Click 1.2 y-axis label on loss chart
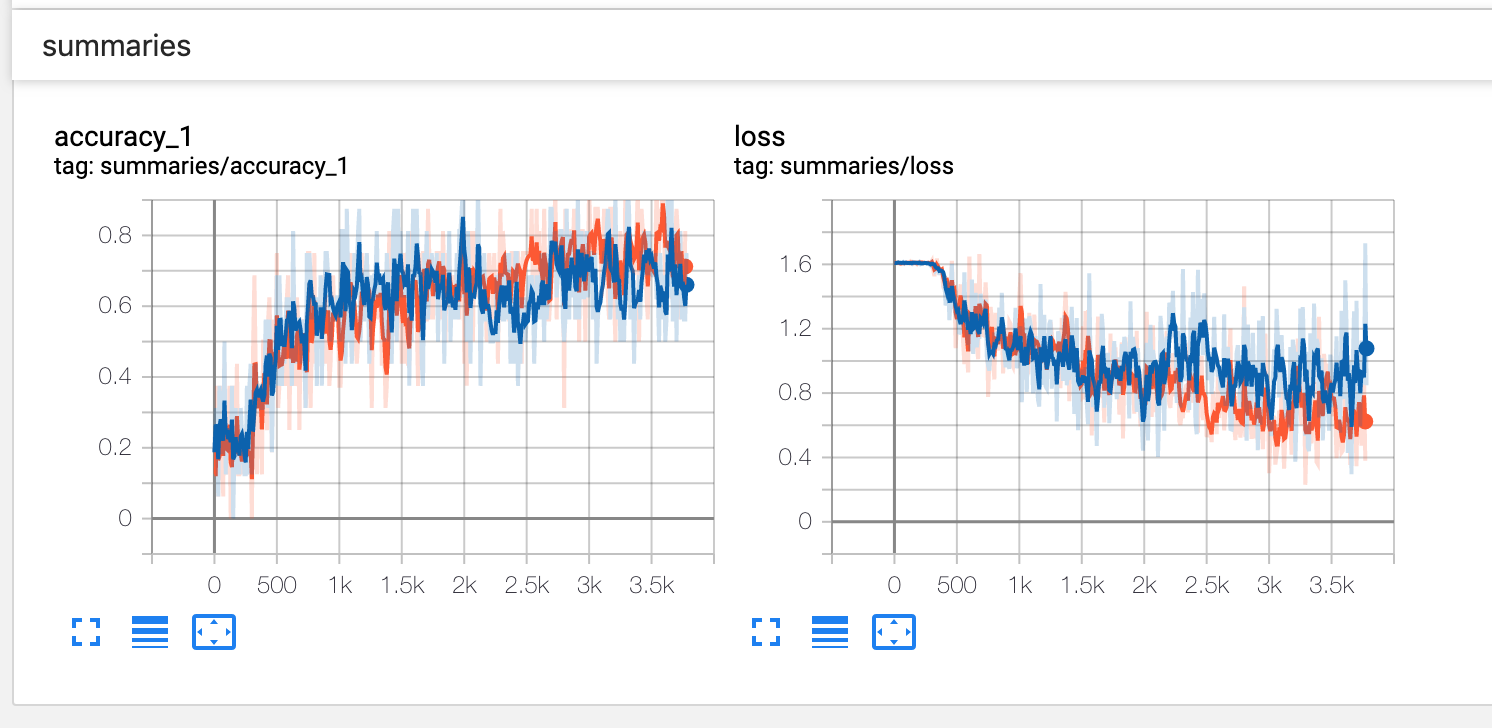The height and width of the screenshot is (728, 1492). point(798,328)
